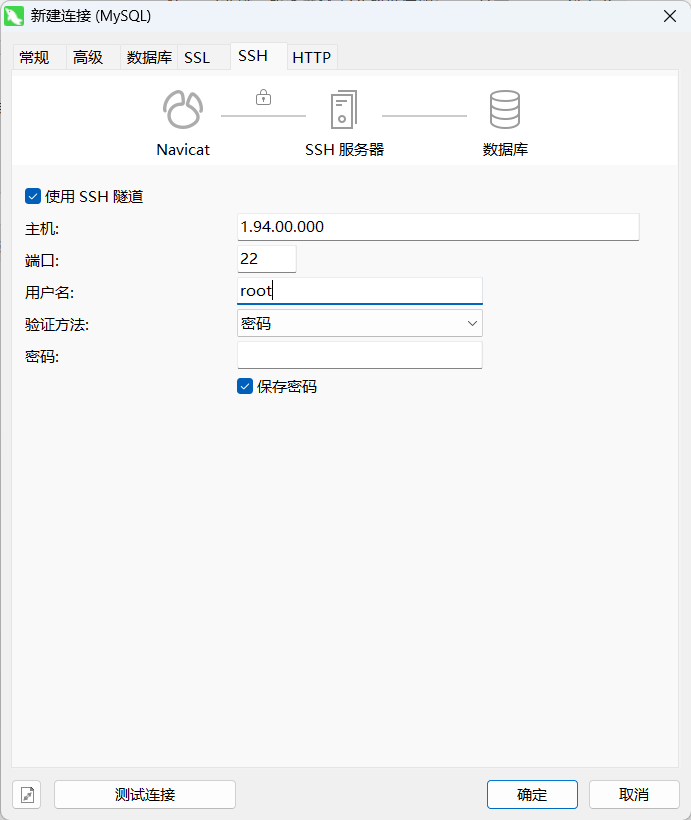Click into the 密码 password field
The height and width of the screenshot is (820, 691).
[359, 355]
